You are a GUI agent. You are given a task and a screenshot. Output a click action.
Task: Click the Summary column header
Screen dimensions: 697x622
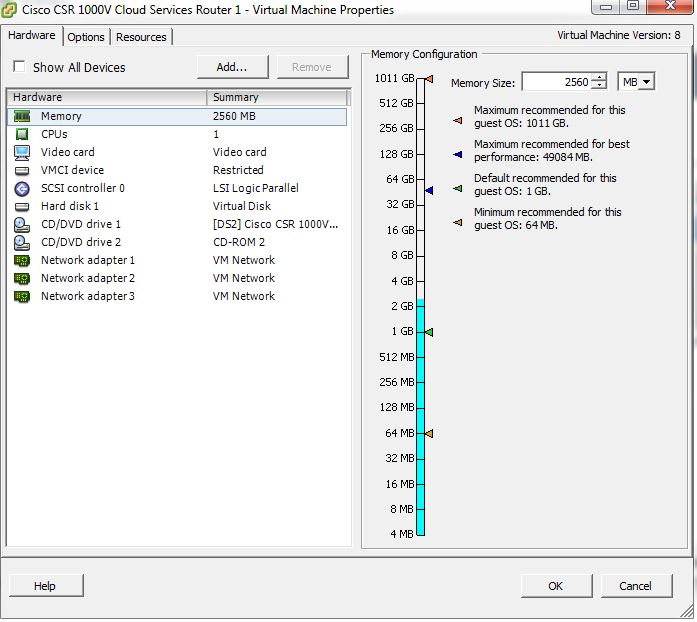(276, 97)
